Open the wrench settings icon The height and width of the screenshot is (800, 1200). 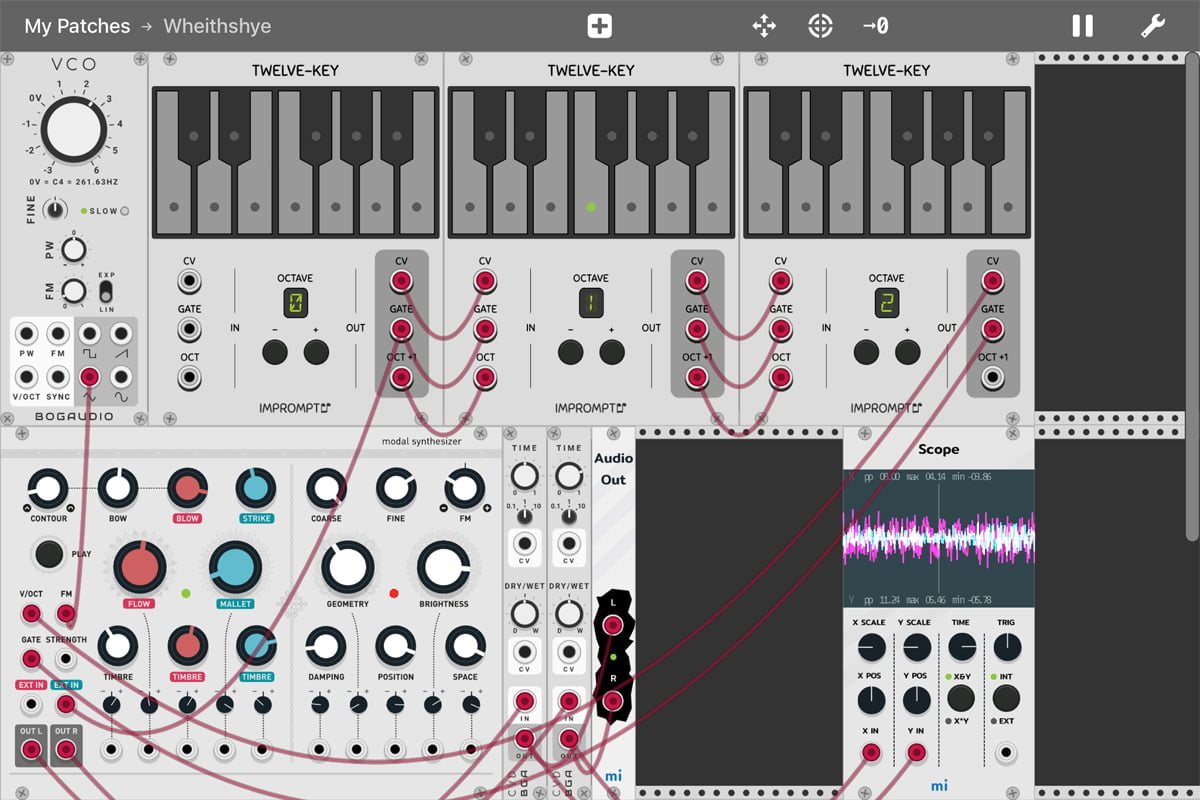tap(1153, 26)
